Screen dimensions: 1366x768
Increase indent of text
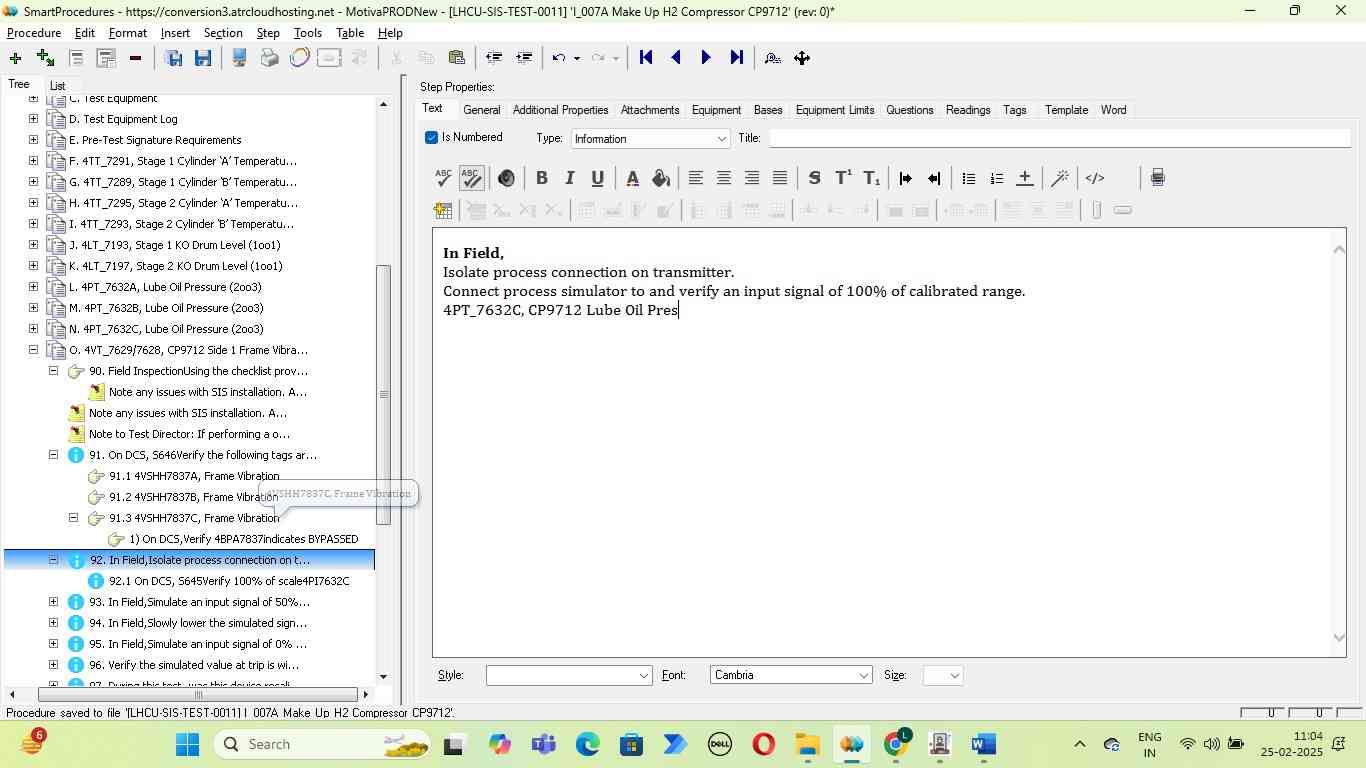(x=906, y=178)
